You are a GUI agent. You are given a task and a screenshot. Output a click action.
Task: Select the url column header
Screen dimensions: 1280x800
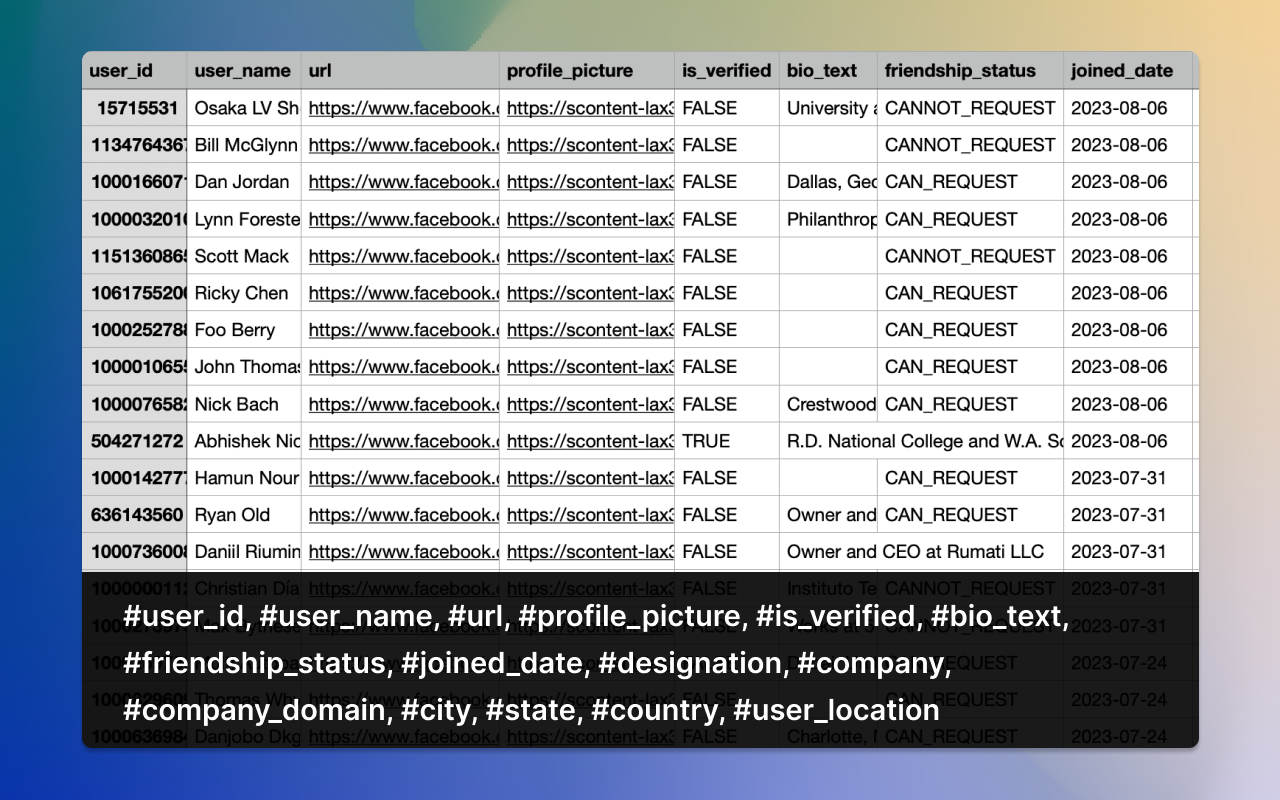point(400,70)
